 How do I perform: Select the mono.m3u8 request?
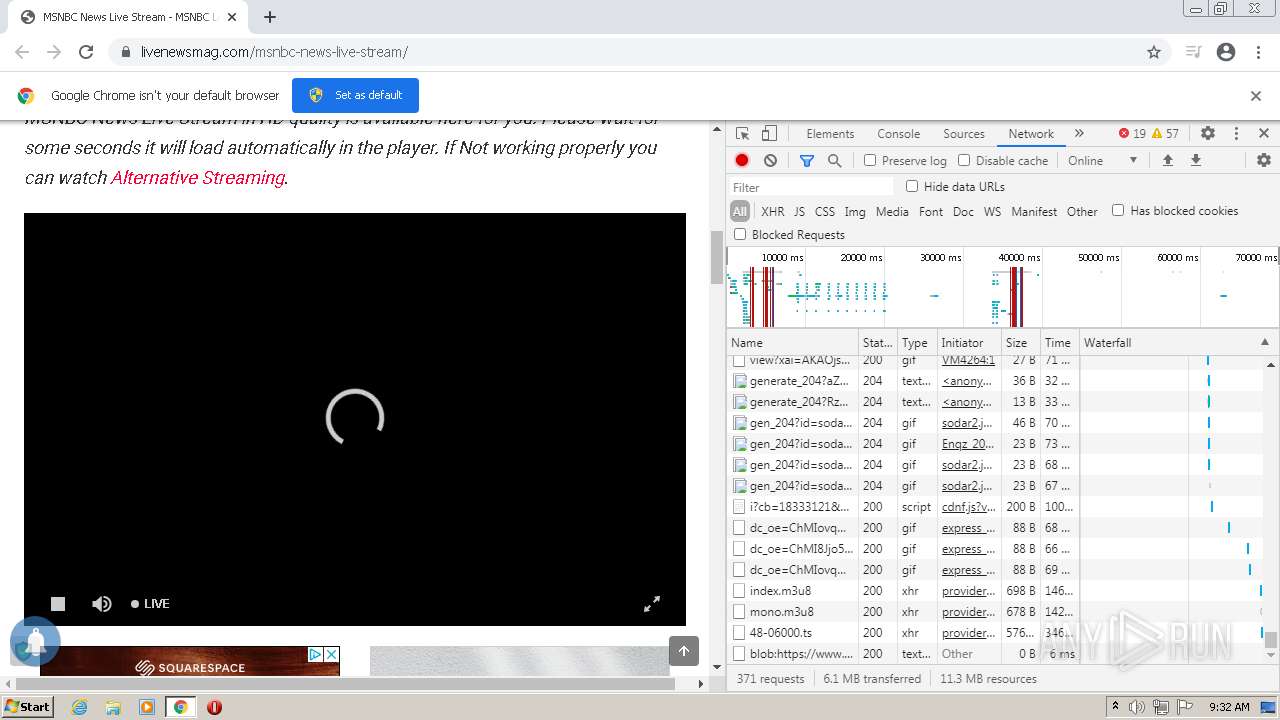pos(782,612)
